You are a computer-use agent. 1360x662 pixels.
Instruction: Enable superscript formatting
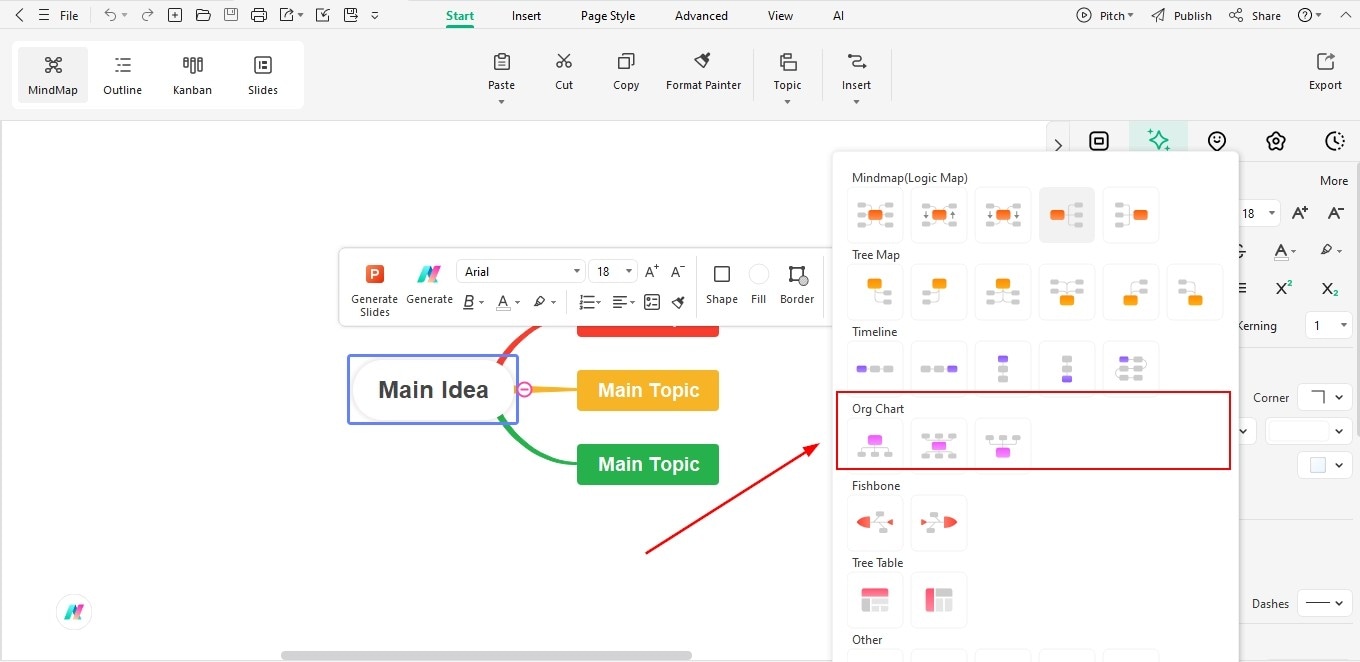(x=1283, y=288)
